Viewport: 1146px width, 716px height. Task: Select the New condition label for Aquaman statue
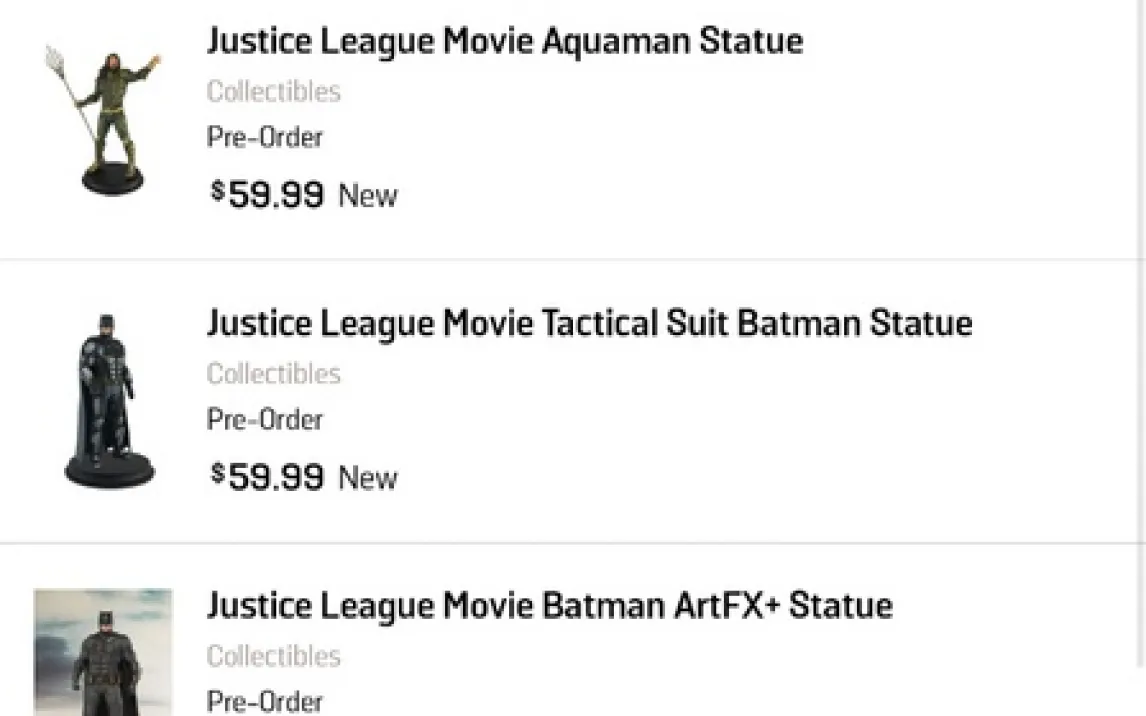click(368, 195)
